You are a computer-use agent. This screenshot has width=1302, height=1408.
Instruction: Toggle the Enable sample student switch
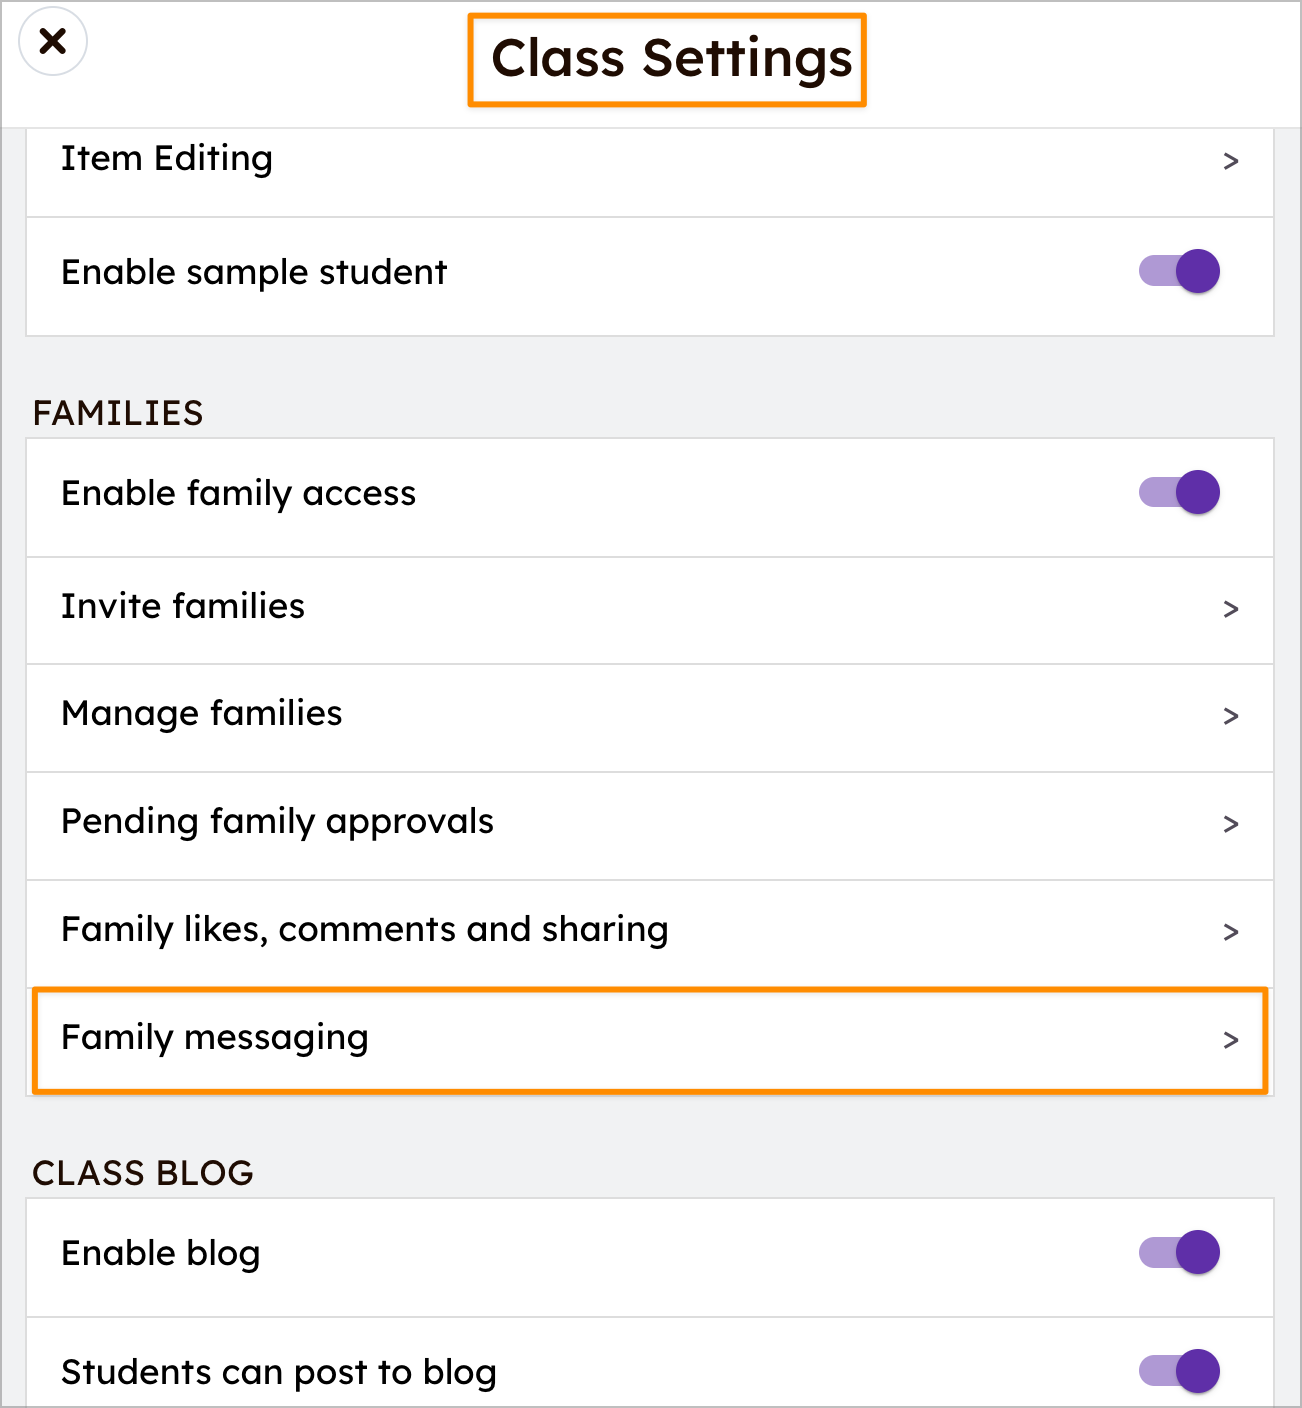pyautogui.click(x=1179, y=271)
